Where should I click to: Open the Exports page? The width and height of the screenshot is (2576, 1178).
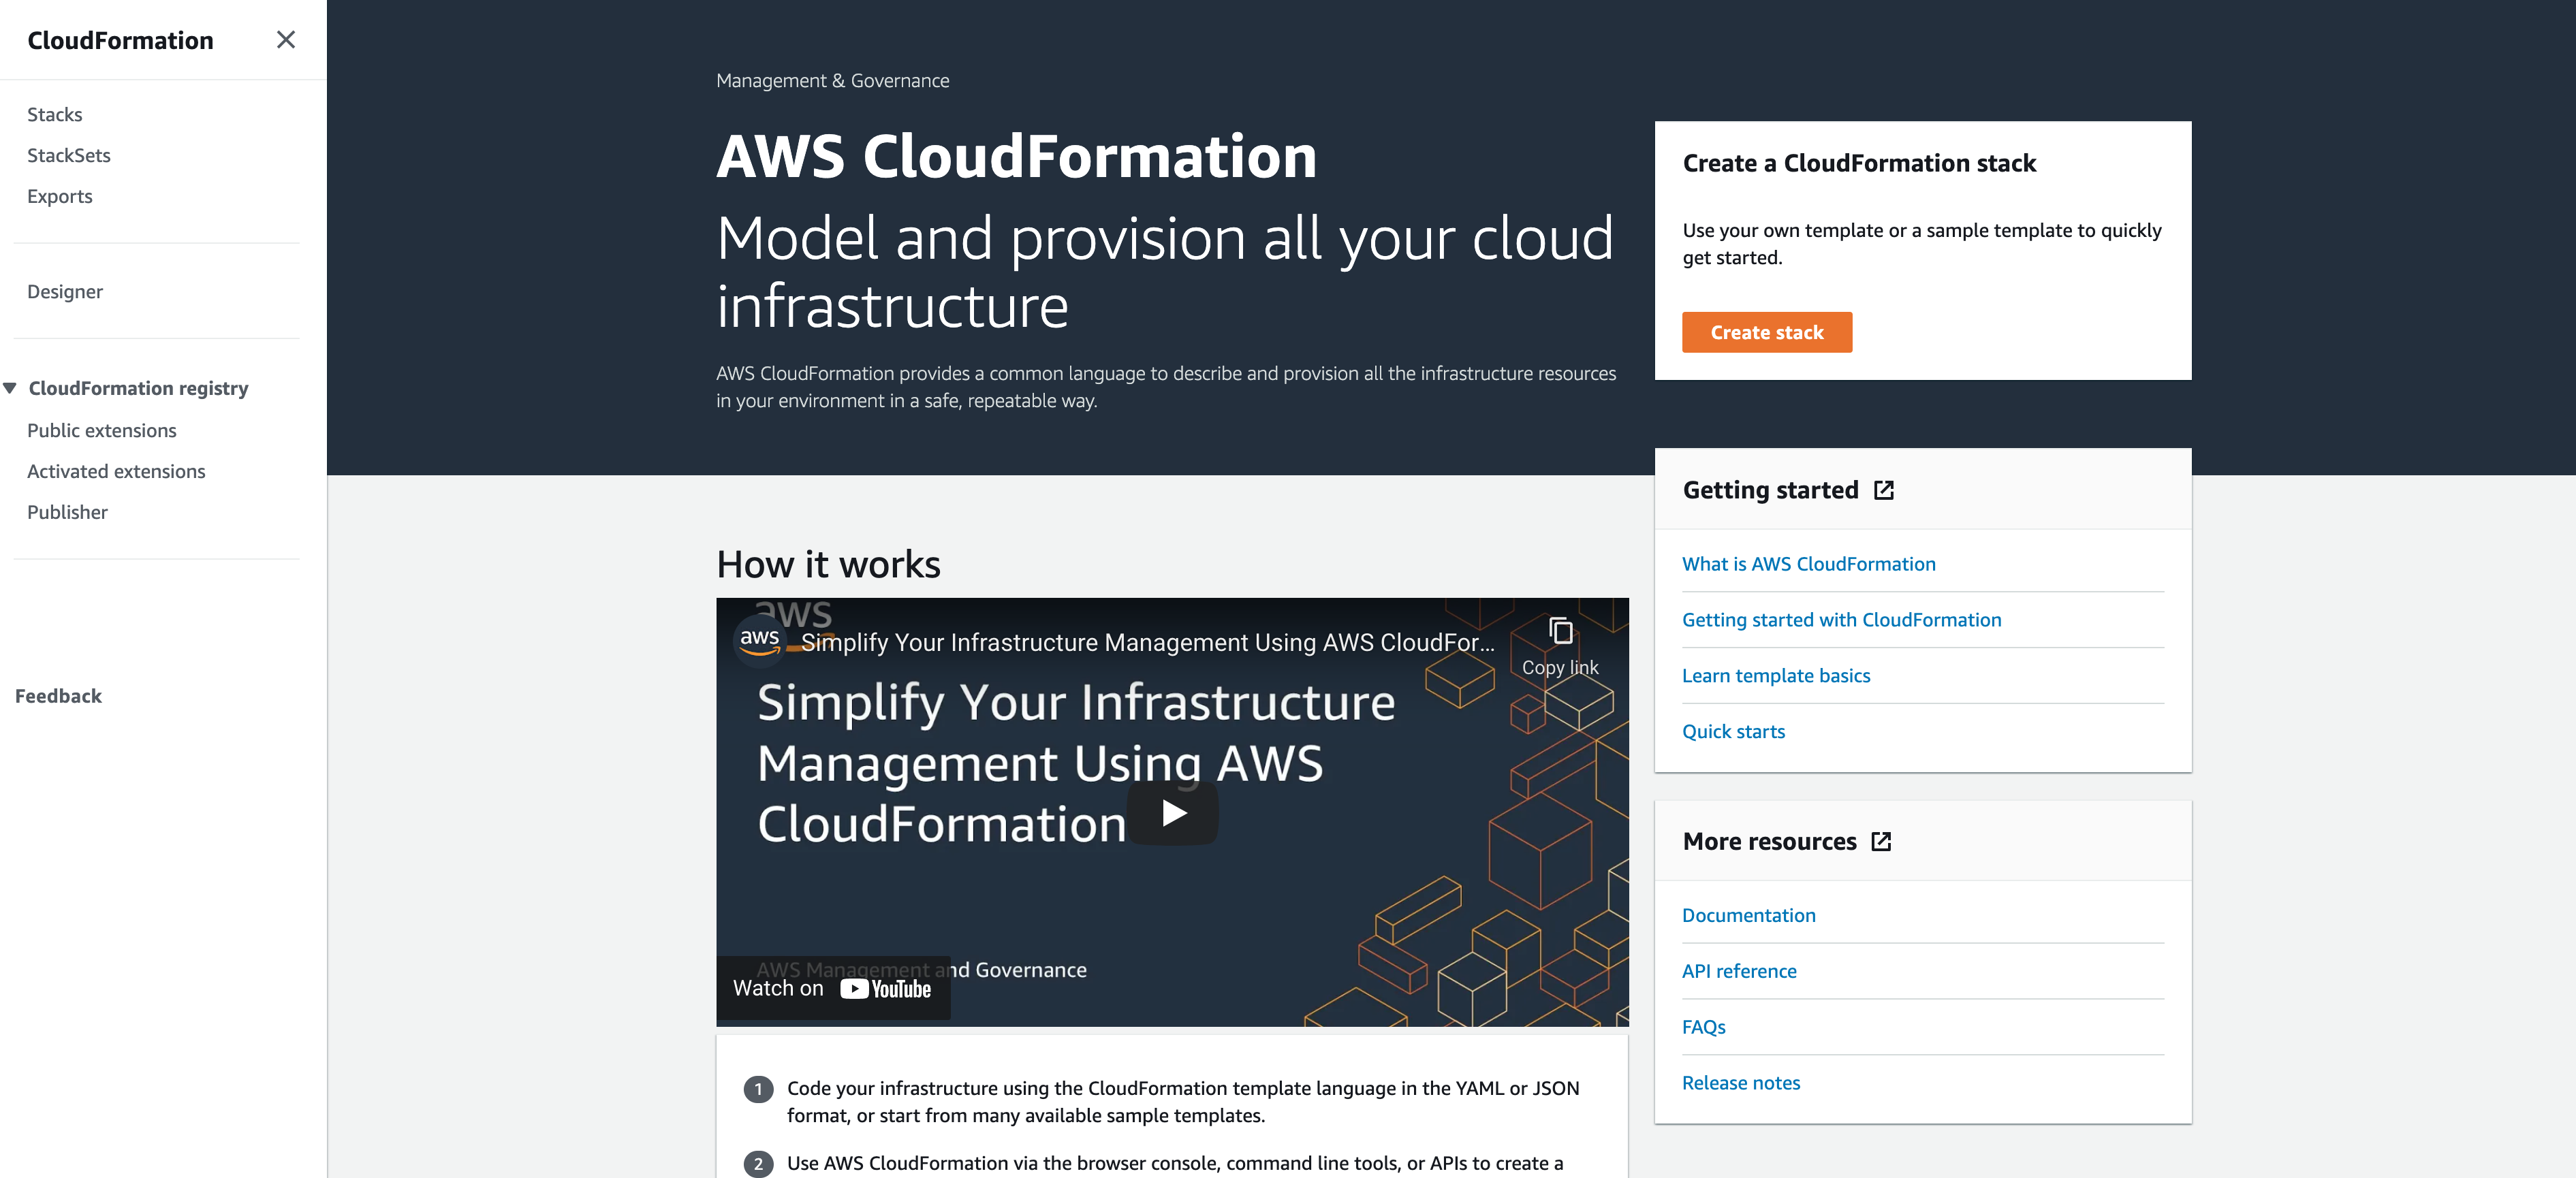(60, 197)
